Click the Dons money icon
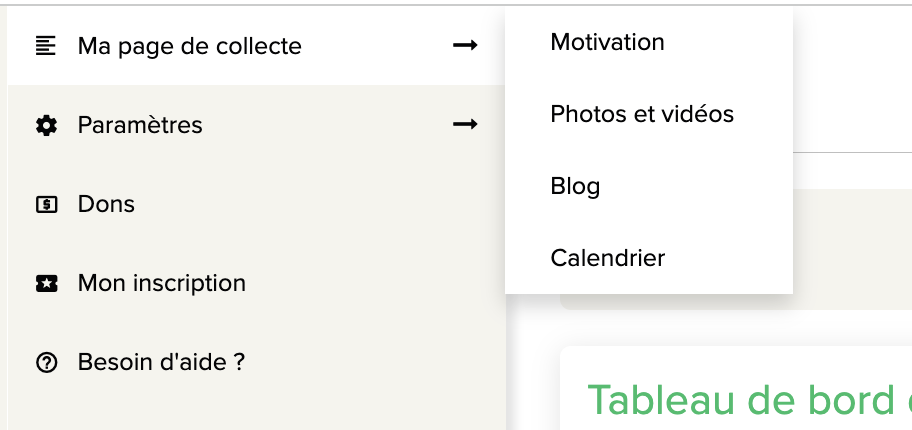 [45, 205]
